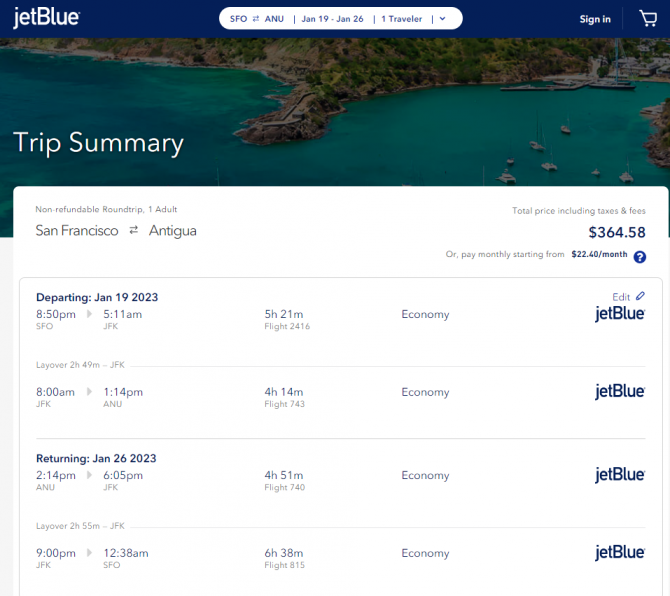Click the 9:00pm departure time

(x=56, y=553)
